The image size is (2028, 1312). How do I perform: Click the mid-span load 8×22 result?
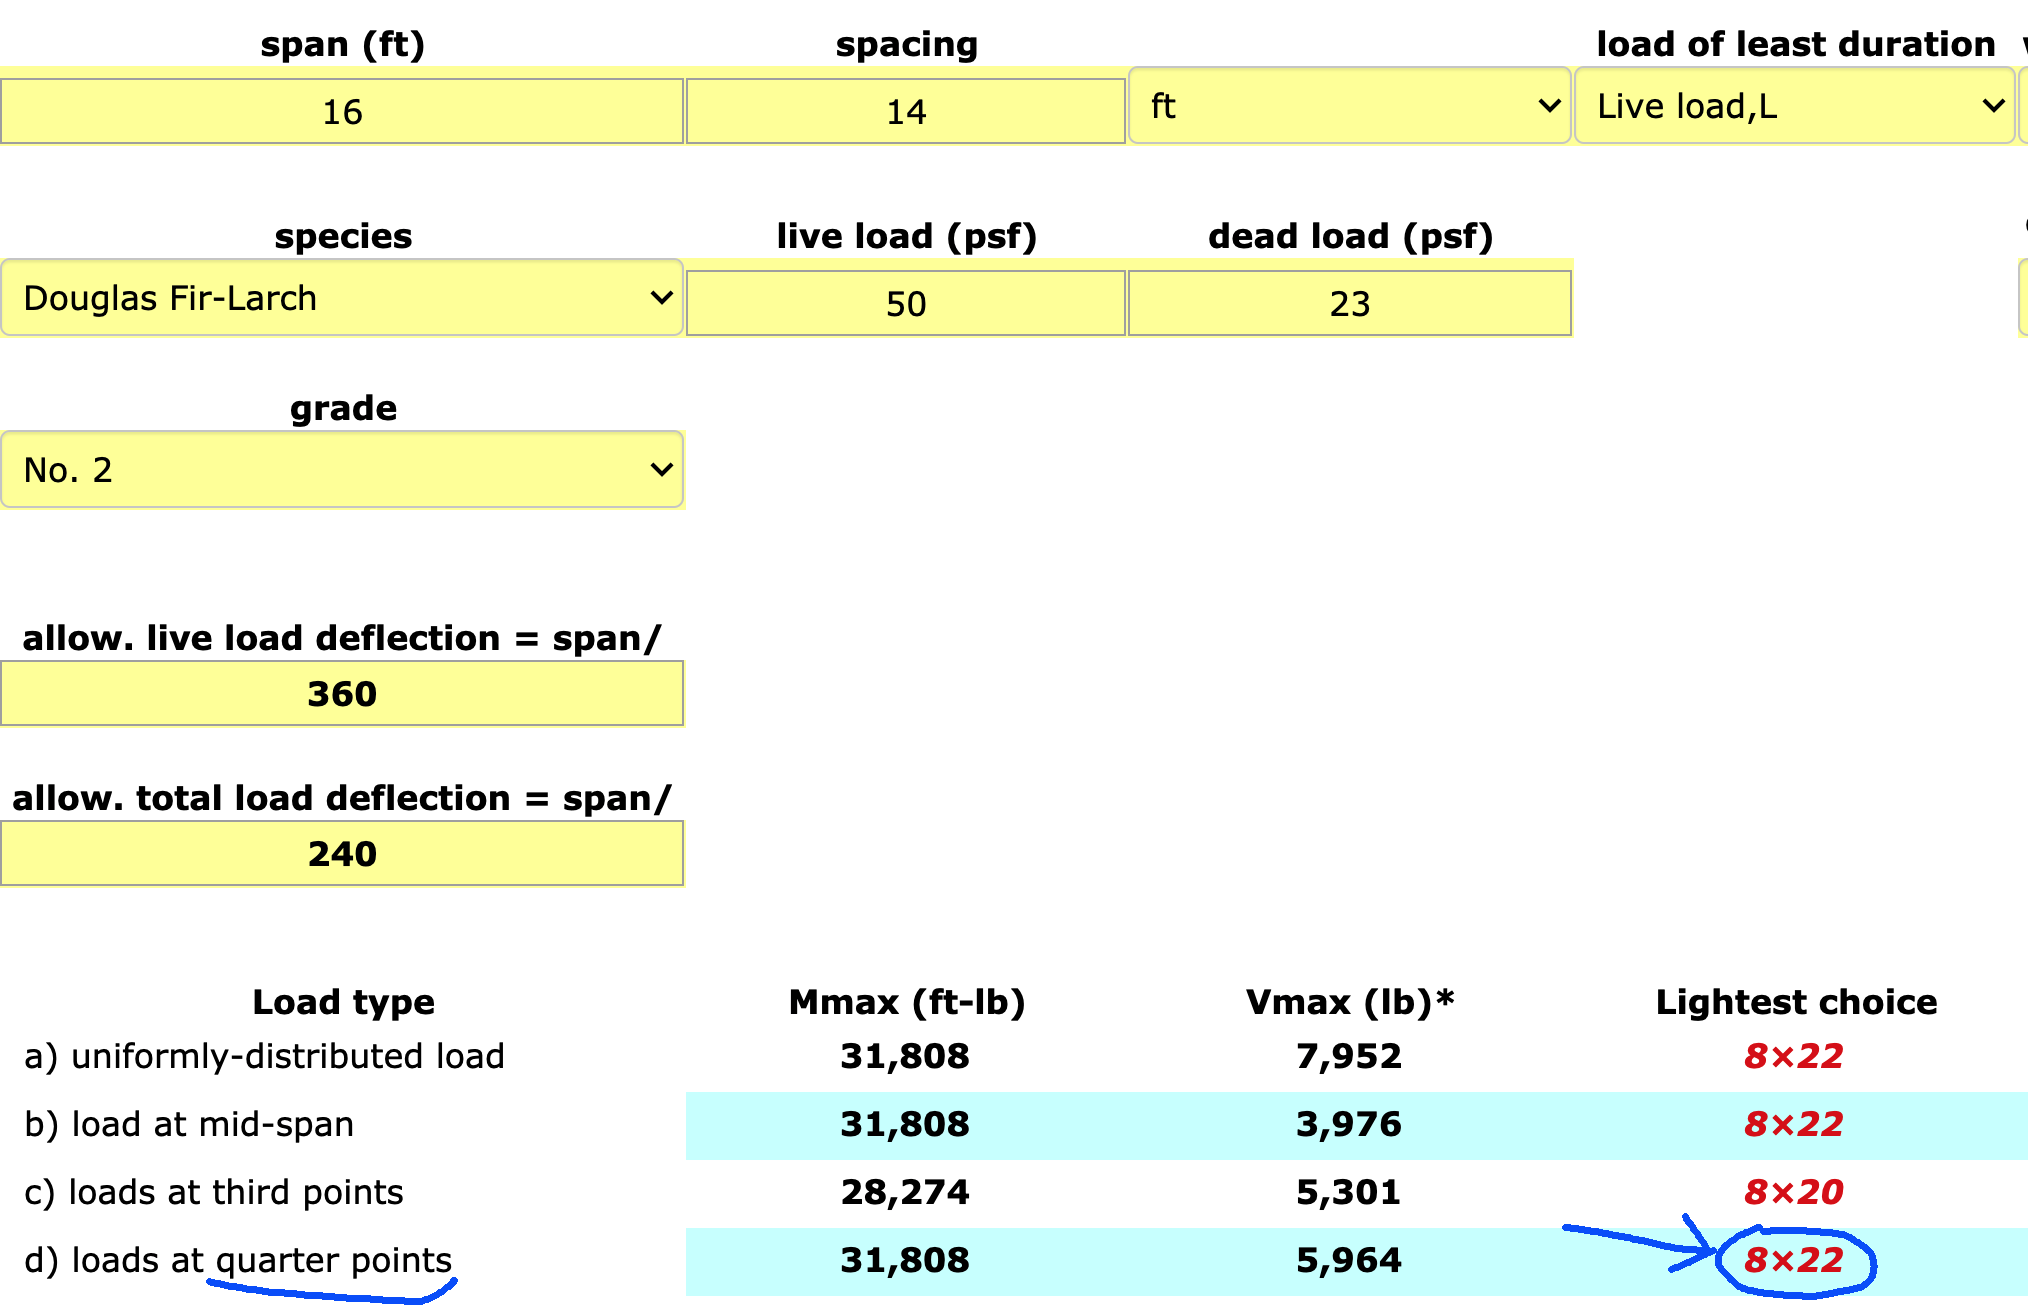(x=1793, y=1124)
